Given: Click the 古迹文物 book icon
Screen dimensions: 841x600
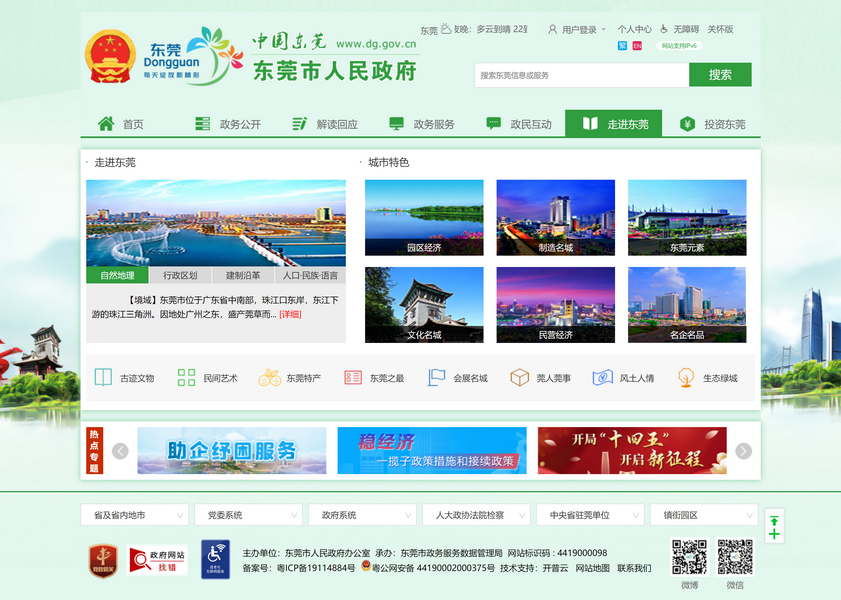Looking at the screenshot, I should [103, 378].
